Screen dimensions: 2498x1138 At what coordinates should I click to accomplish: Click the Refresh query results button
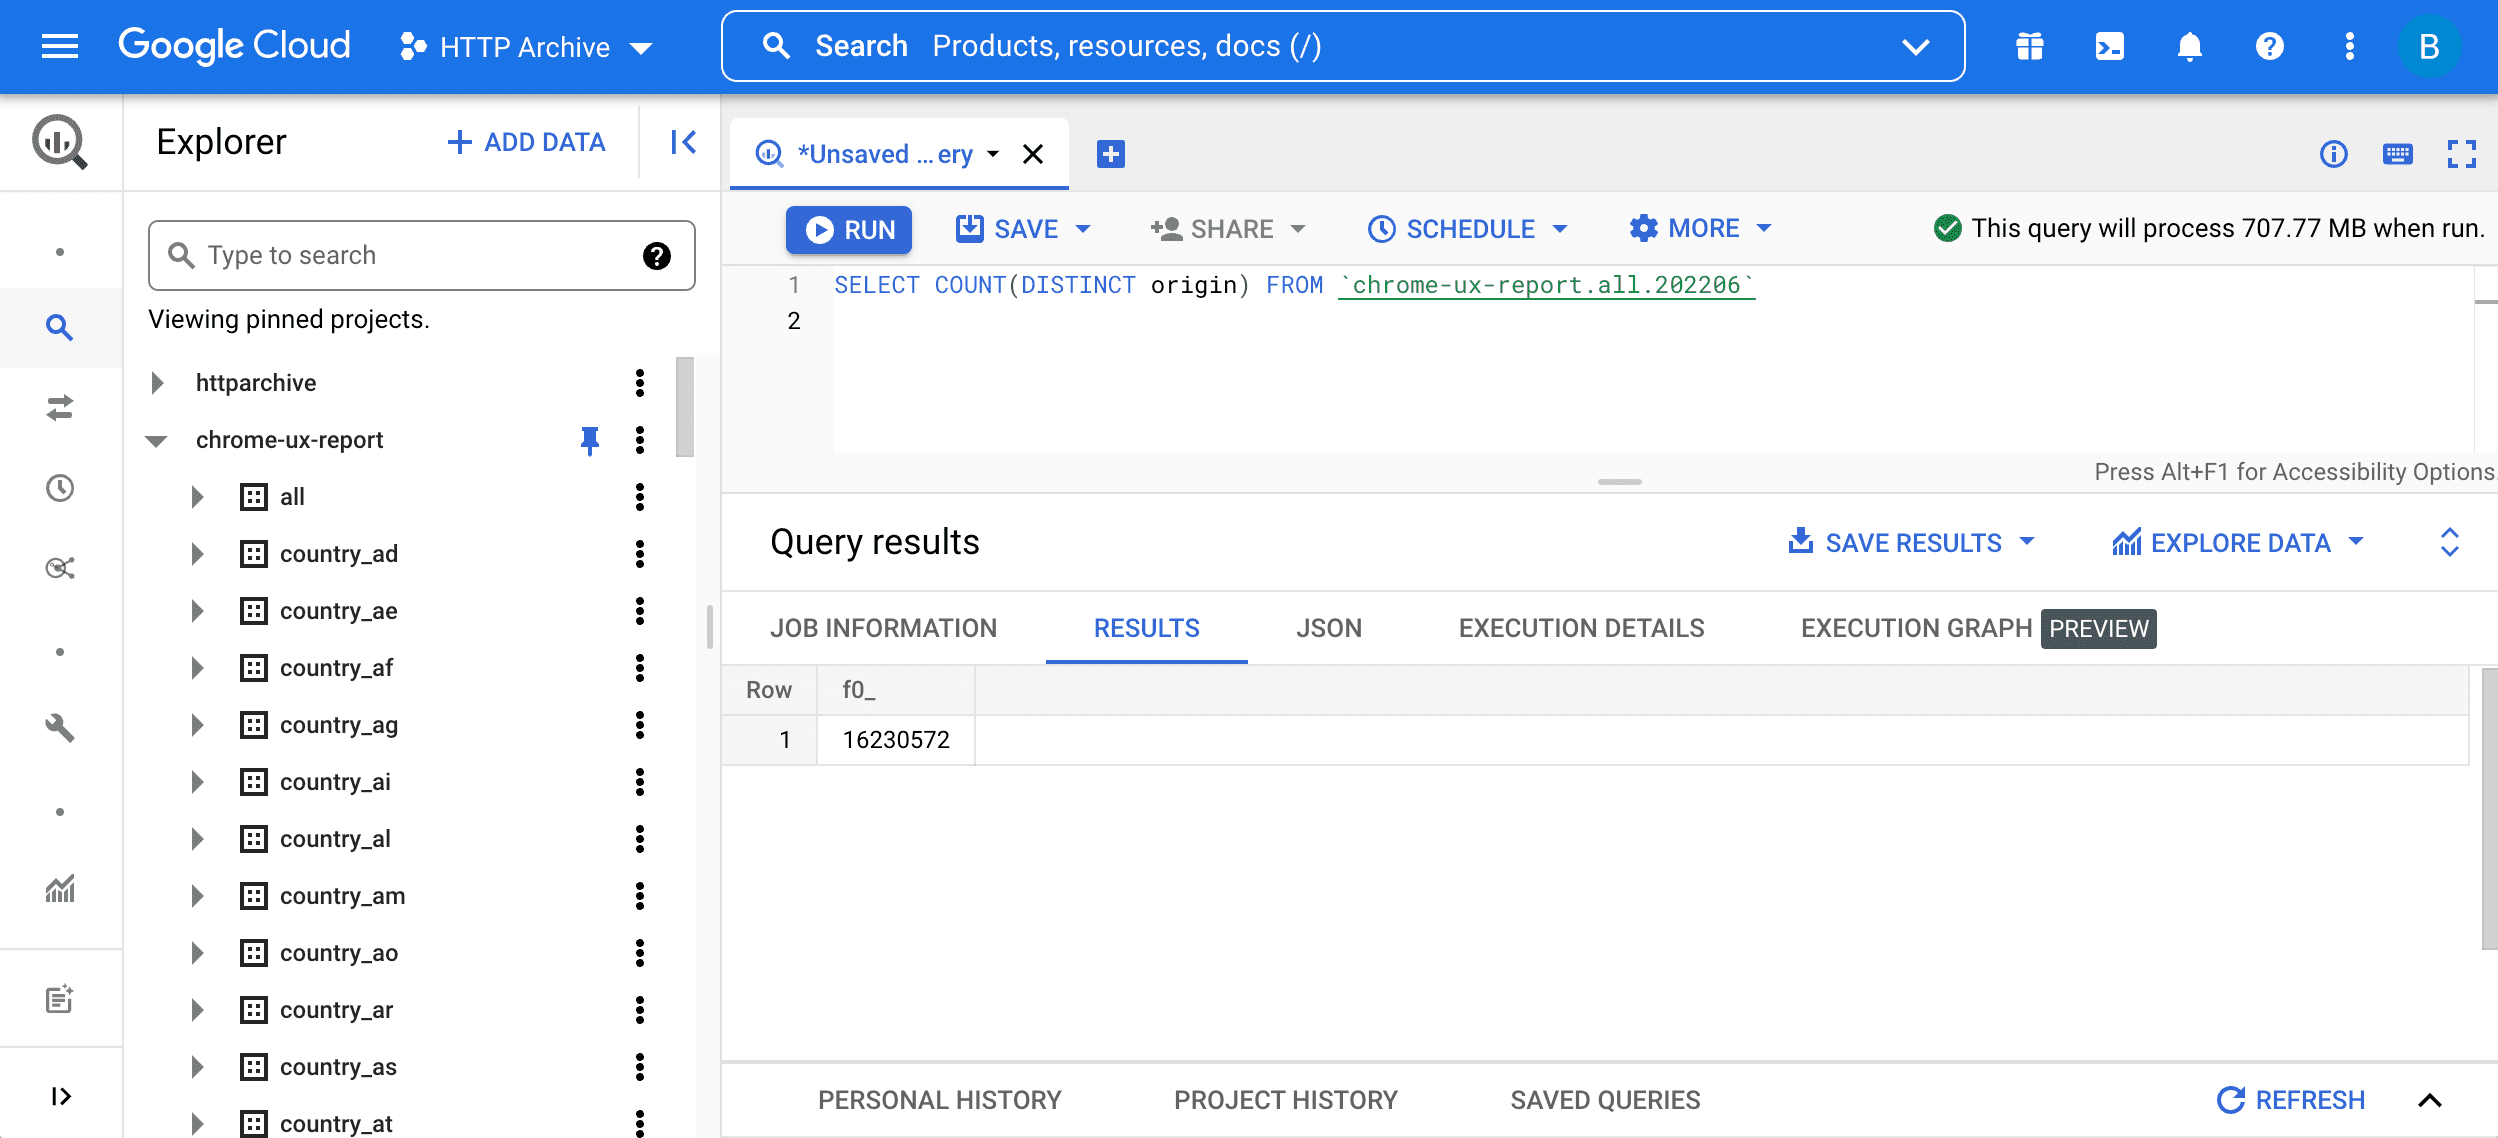pyautogui.click(x=2294, y=1098)
